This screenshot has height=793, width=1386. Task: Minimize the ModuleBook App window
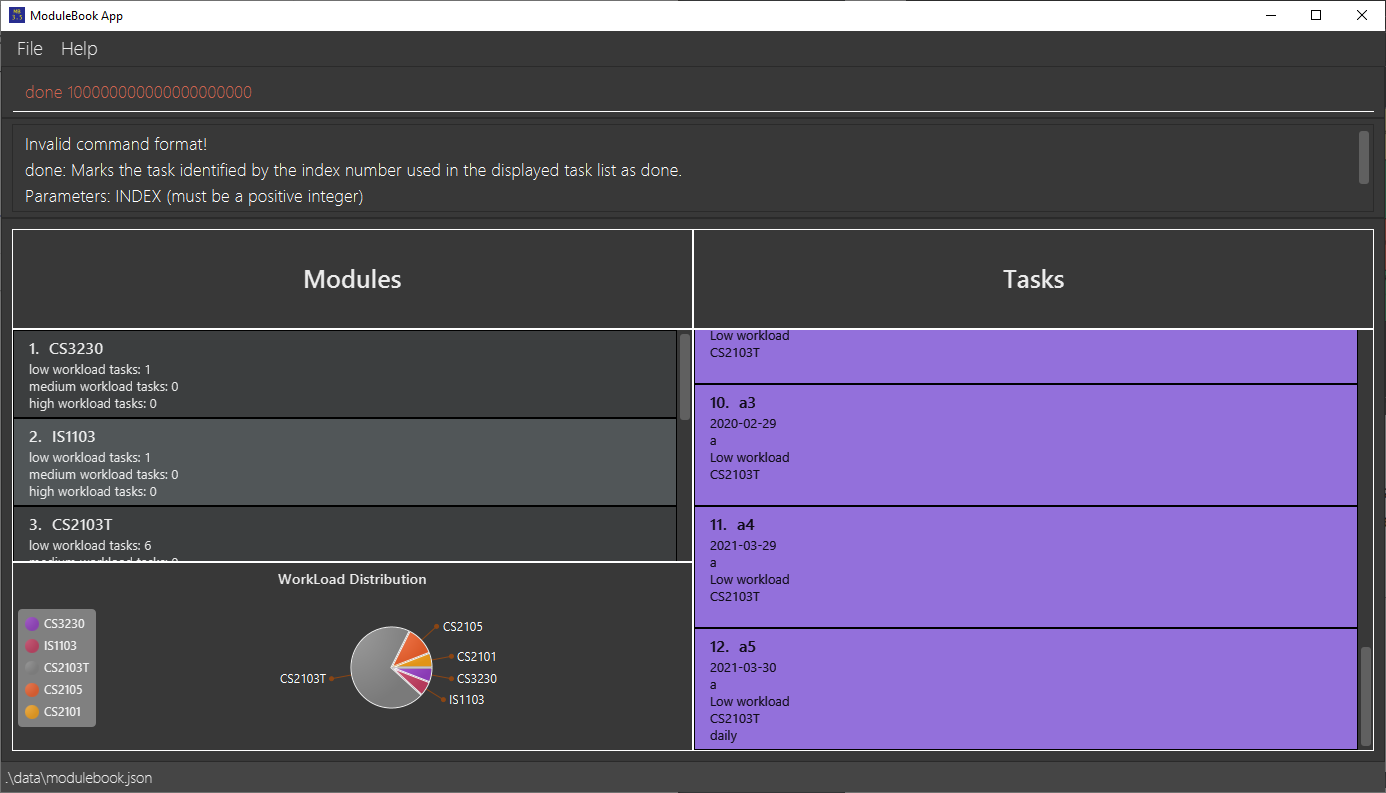click(x=1271, y=15)
